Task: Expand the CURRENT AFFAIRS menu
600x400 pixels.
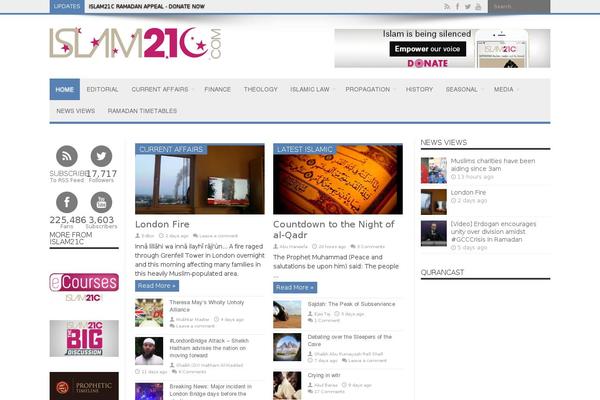Action: coord(160,89)
